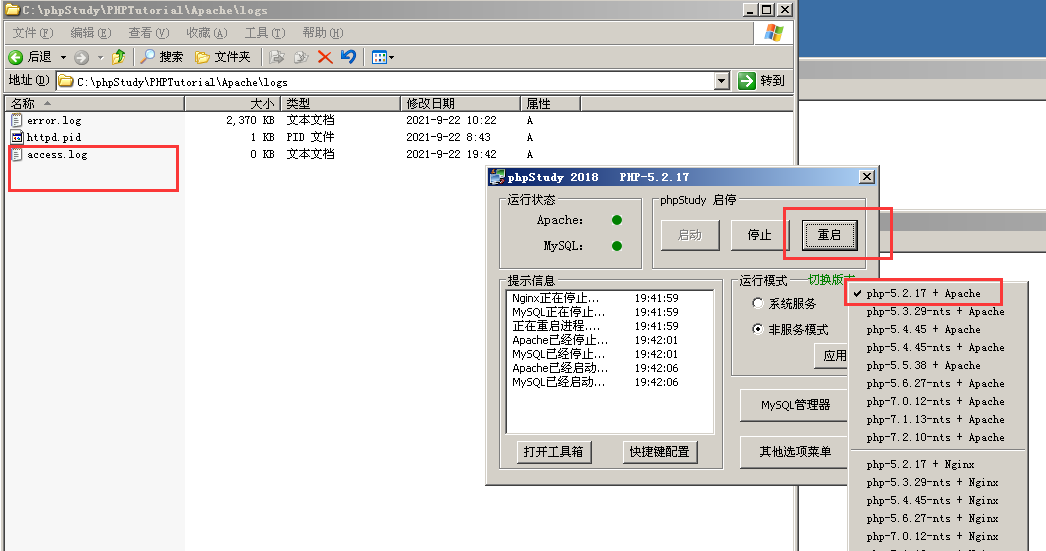The height and width of the screenshot is (551, 1046).
Task: Click the 打开工具箱 button
Action: [553, 452]
